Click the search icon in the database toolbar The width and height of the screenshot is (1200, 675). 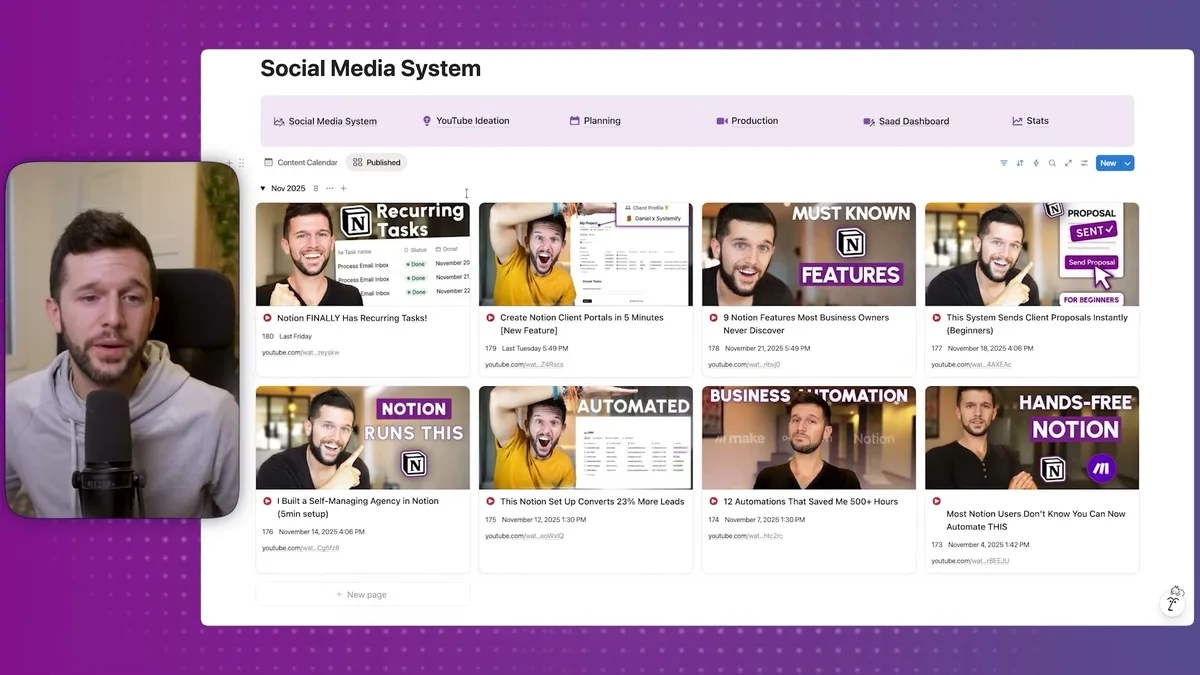tap(1052, 162)
